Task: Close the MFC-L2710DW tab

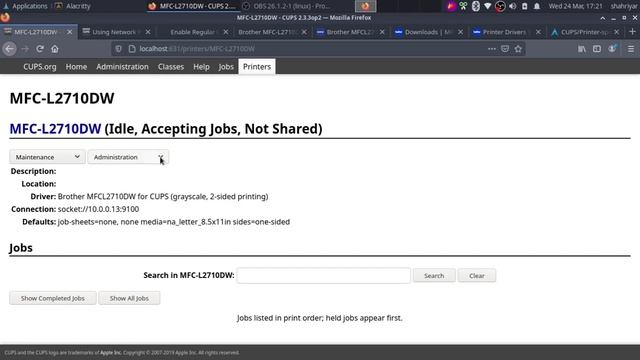Action: [x=70, y=32]
